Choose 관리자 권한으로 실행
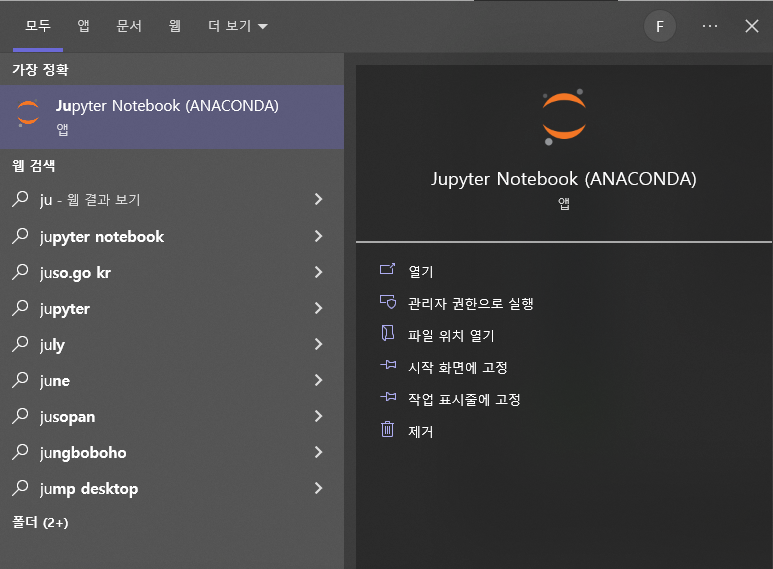The width and height of the screenshot is (773, 569). (471, 303)
